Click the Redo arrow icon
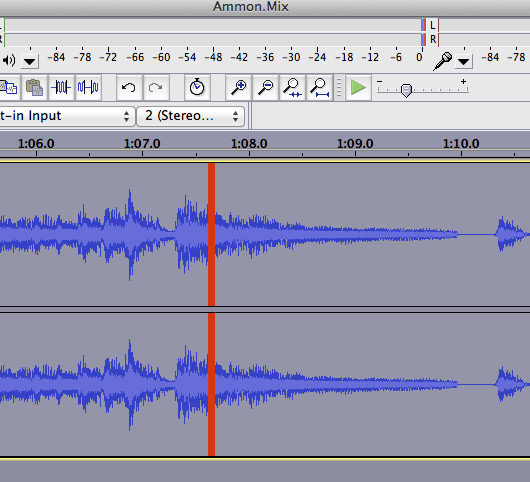530x482 pixels. point(155,88)
